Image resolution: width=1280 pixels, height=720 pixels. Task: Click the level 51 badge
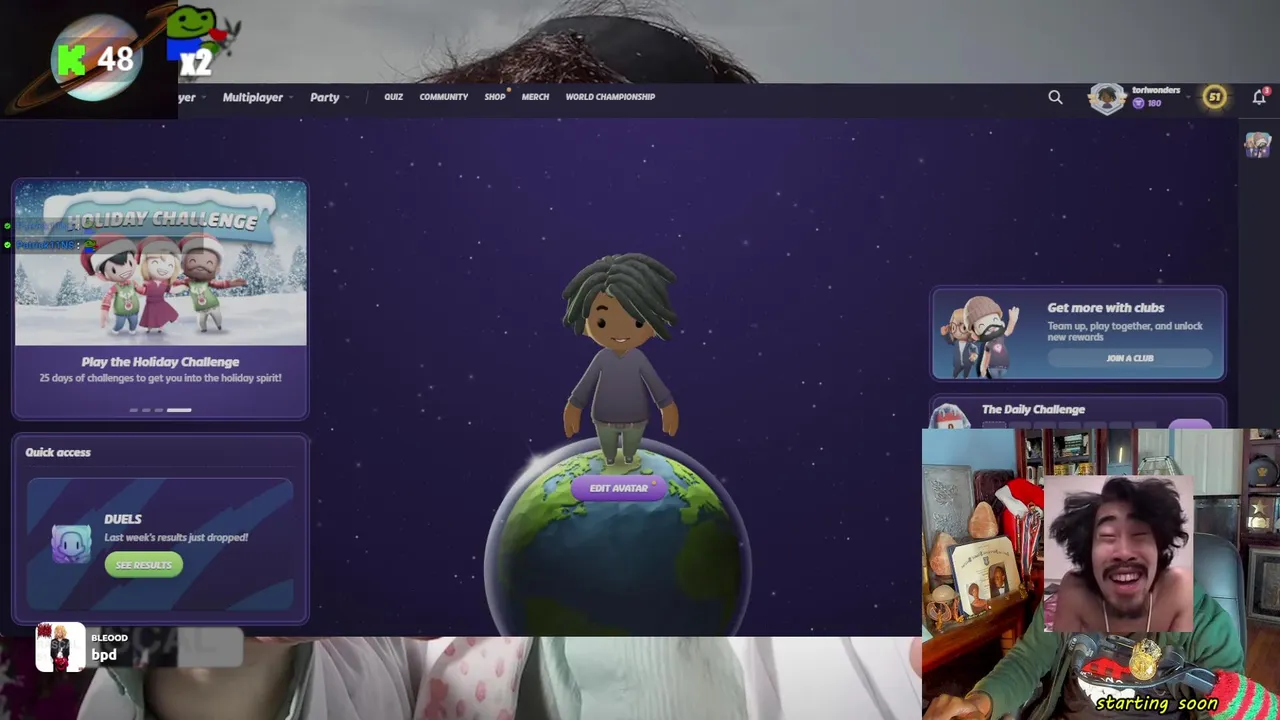tap(1214, 97)
